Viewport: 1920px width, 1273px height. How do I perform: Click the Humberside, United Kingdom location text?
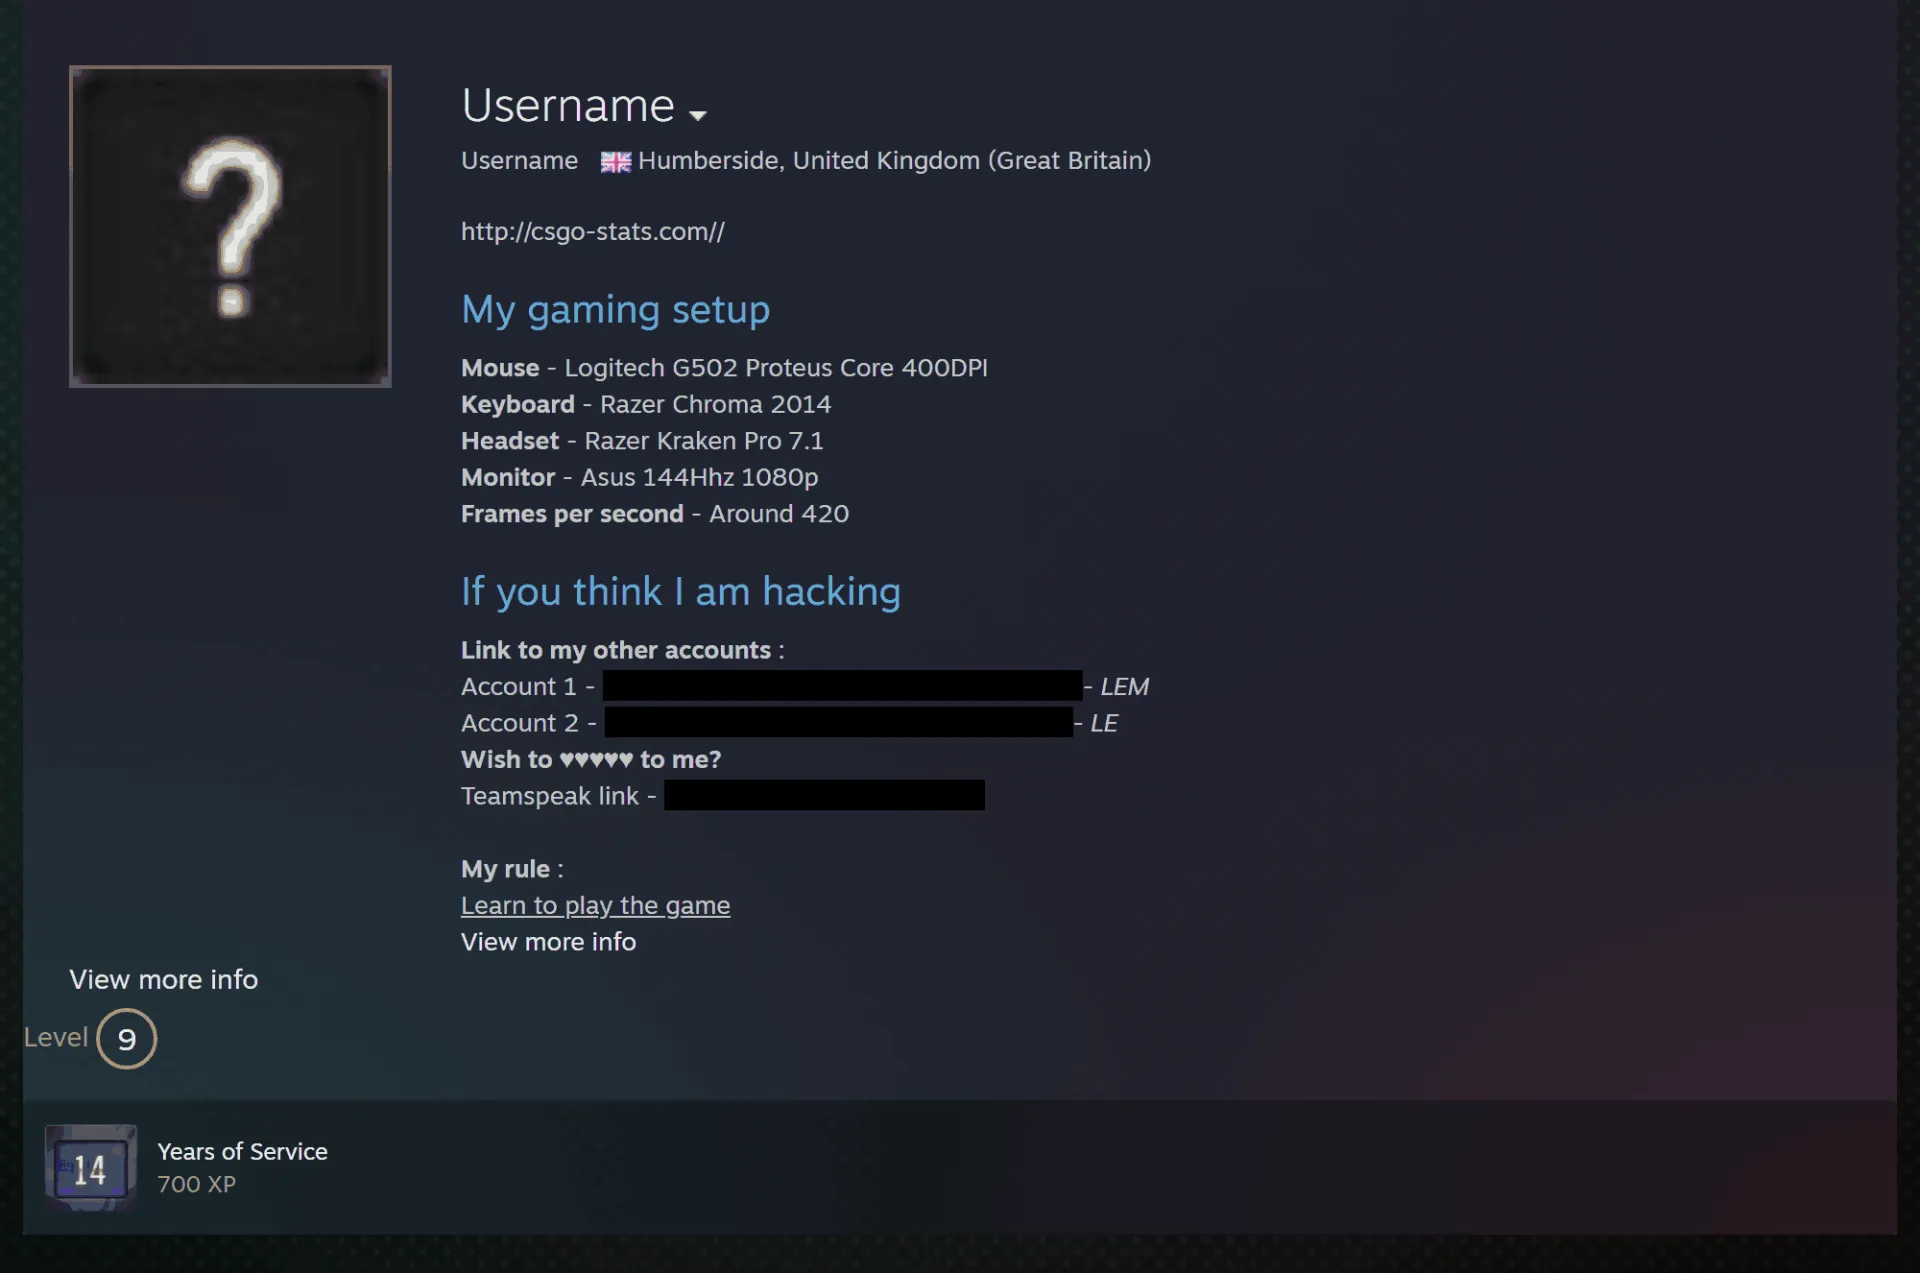(x=894, y=161)
